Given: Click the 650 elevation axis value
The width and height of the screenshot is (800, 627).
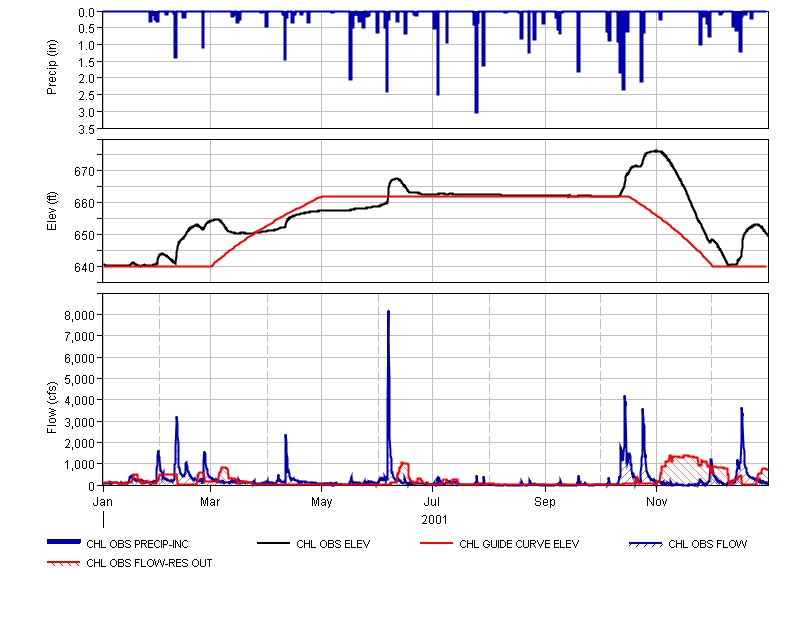Looking at the screenshot, I should tap(85, 235).
